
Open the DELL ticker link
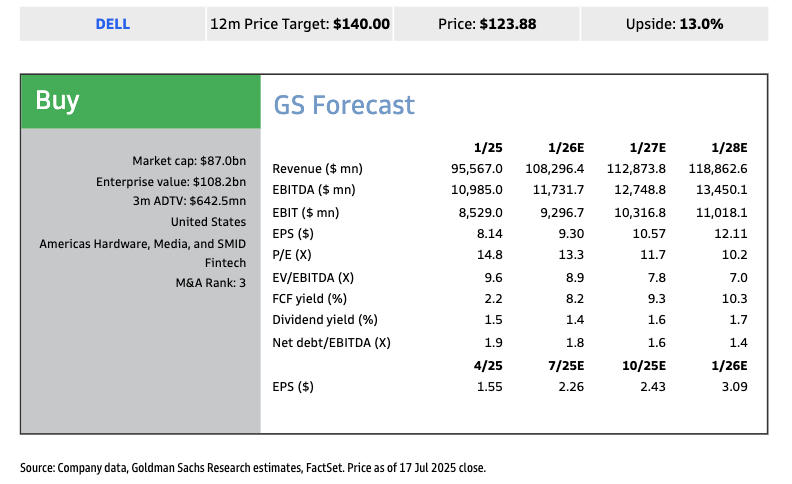pyautogui.click(x=113, y=24)
